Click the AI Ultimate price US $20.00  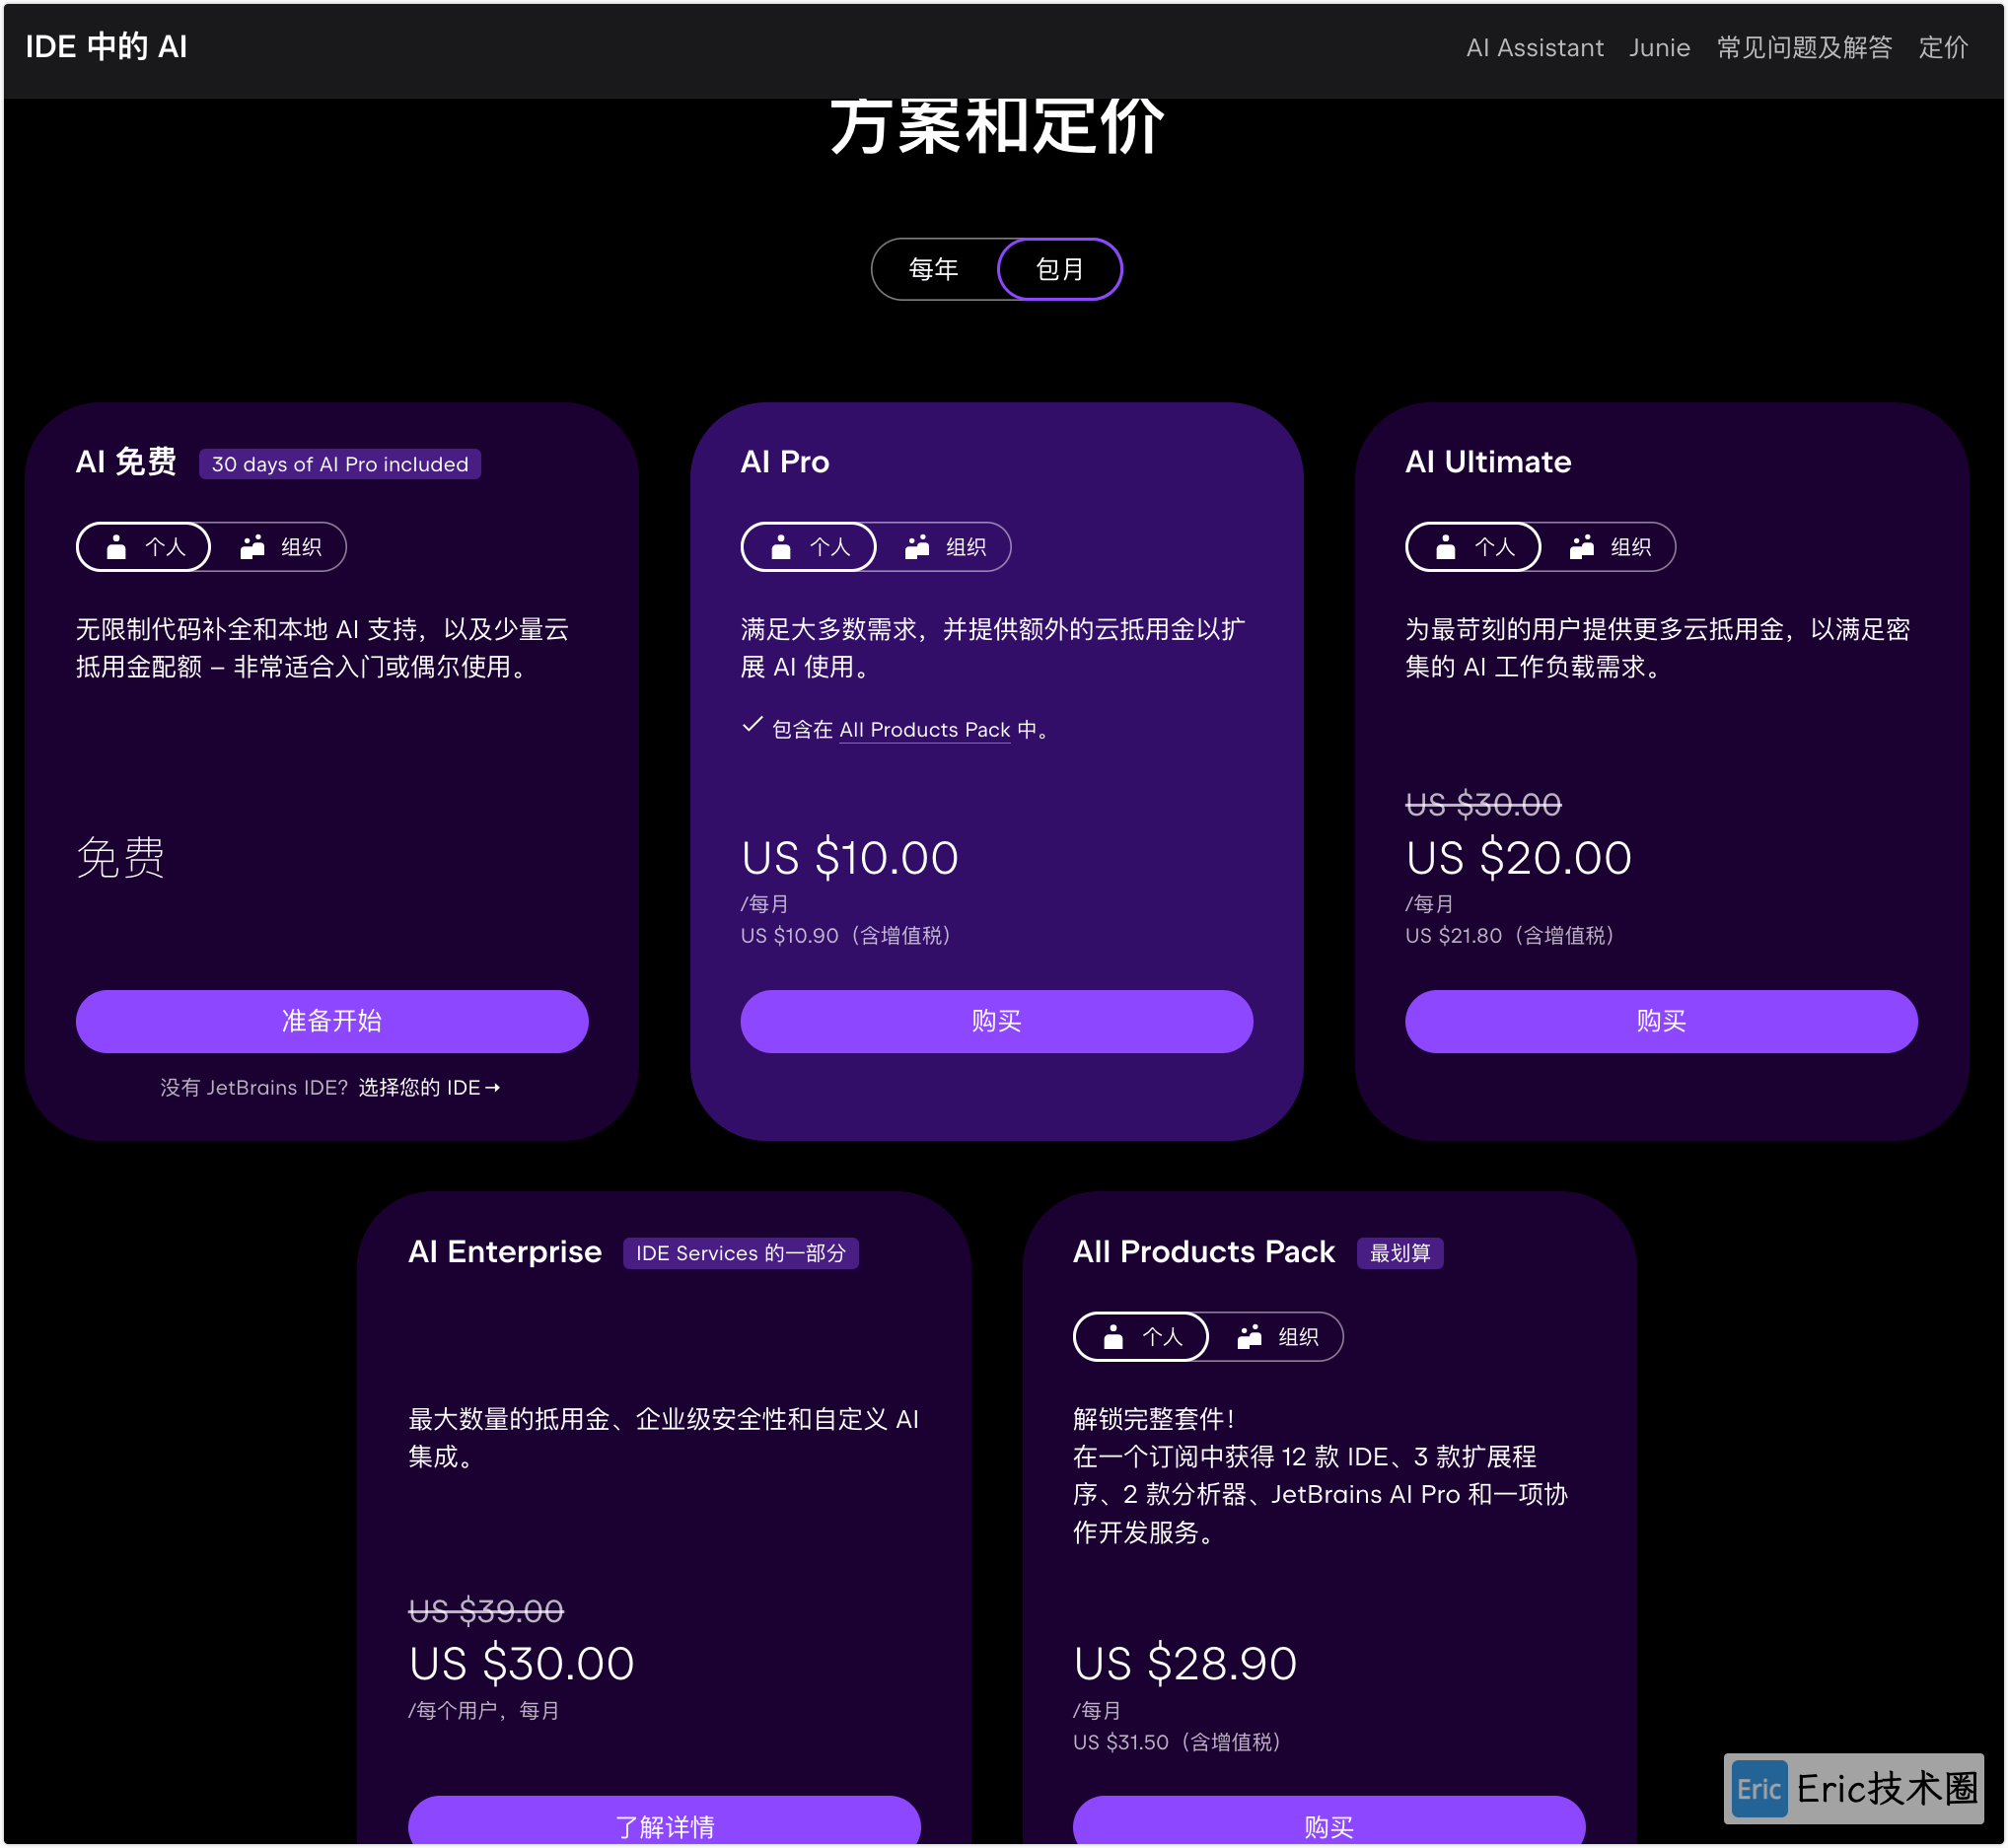click(1519, 858)
